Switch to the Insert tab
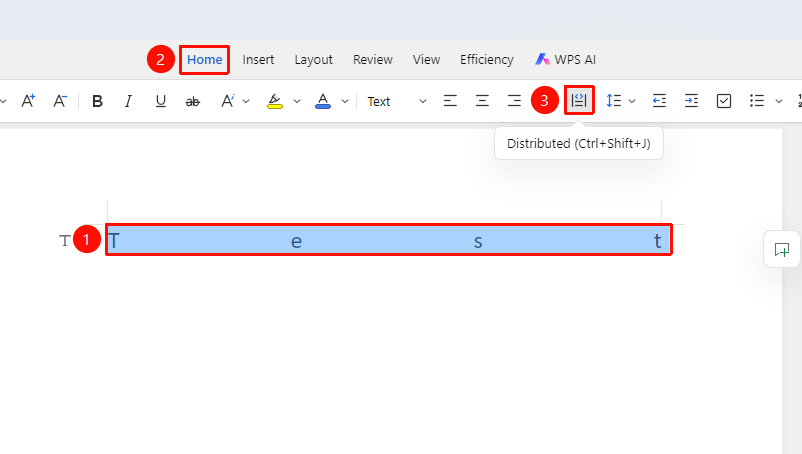The width and height of the screenshot is (802, 454). [258, 60]
